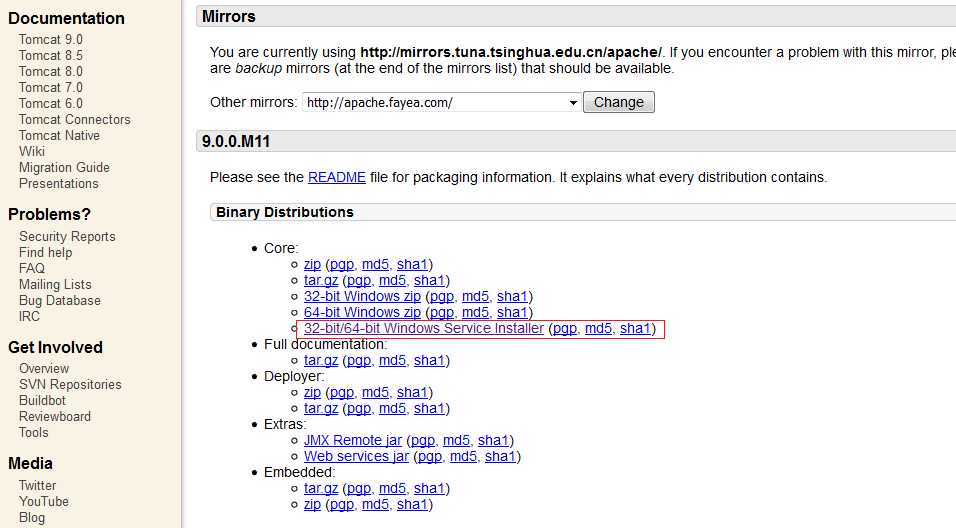Open the Get Involved Overview link

[44, 369]
